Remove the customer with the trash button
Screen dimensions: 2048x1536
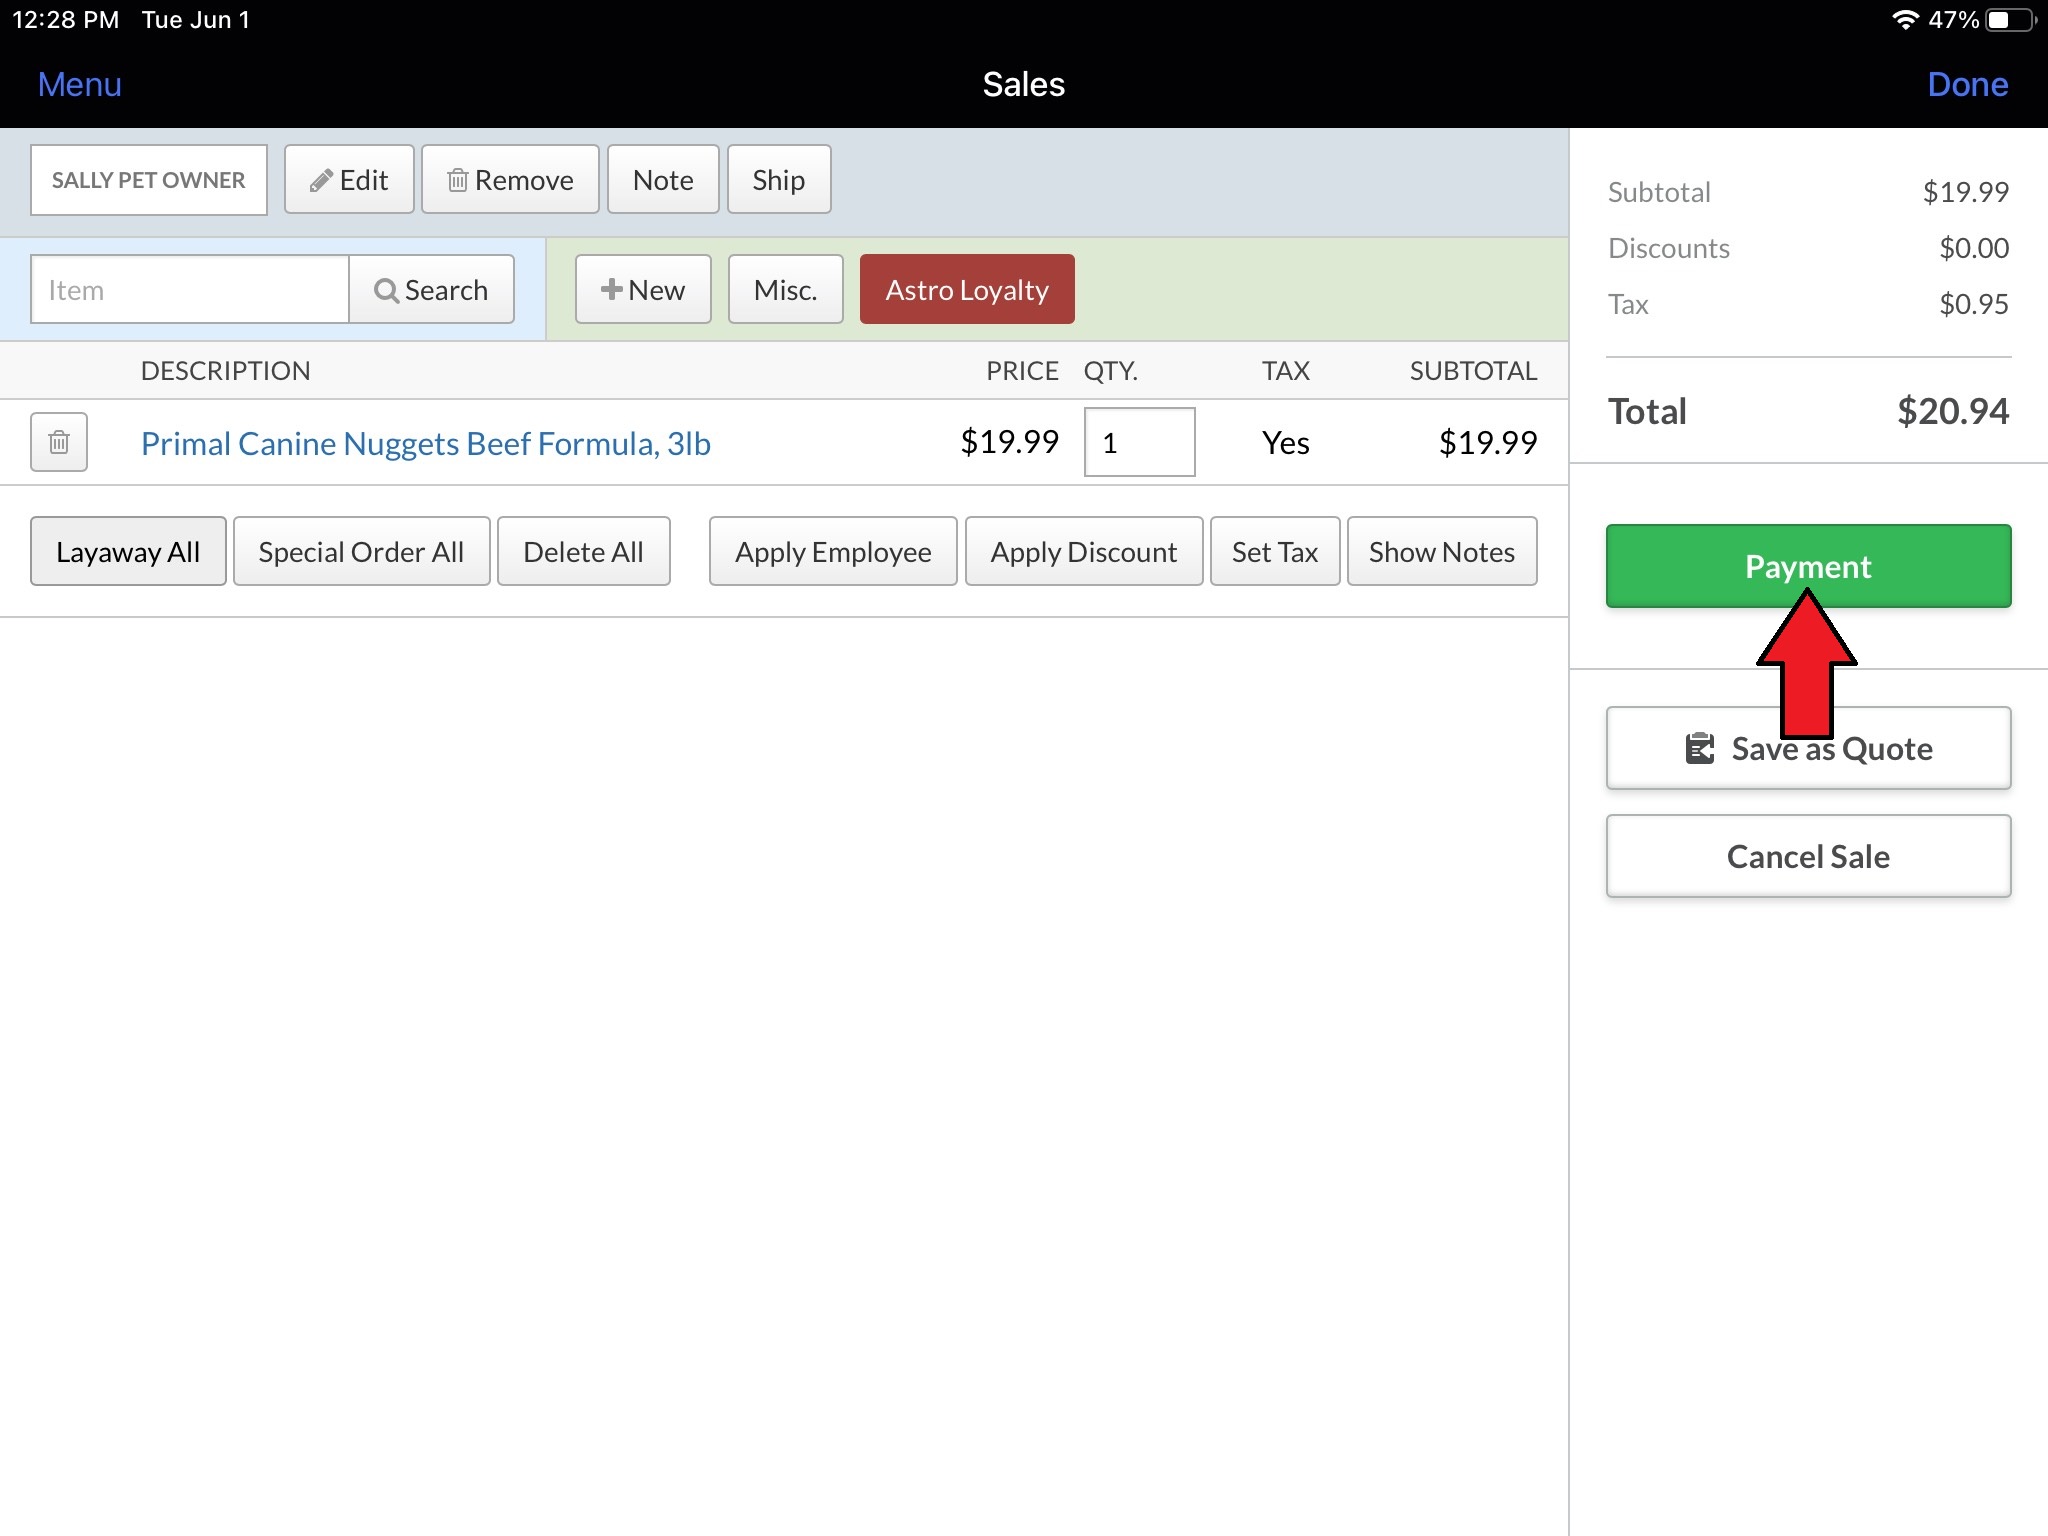pyautogui.click(x=510, y=180)
